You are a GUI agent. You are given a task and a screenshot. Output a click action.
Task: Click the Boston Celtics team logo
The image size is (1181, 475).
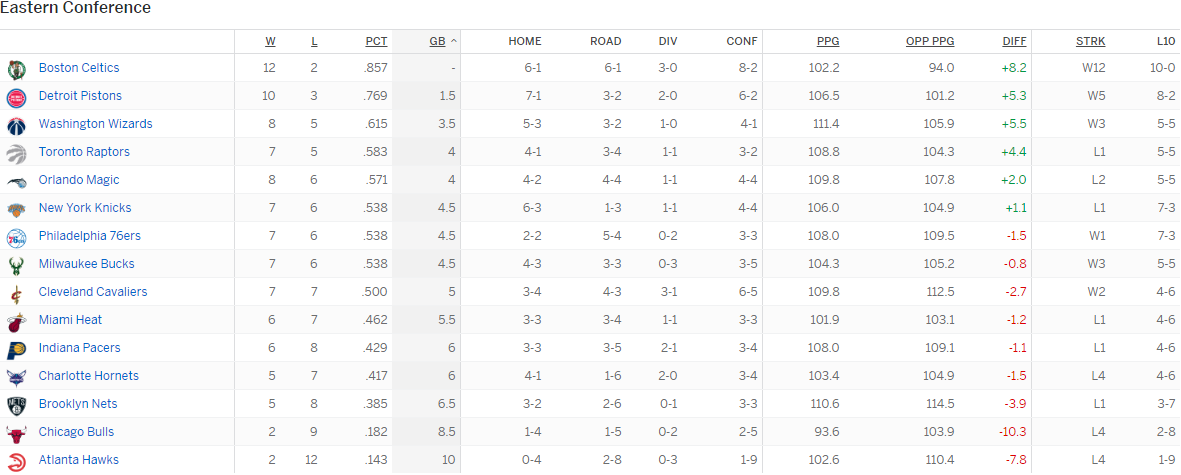pos(16,68)
